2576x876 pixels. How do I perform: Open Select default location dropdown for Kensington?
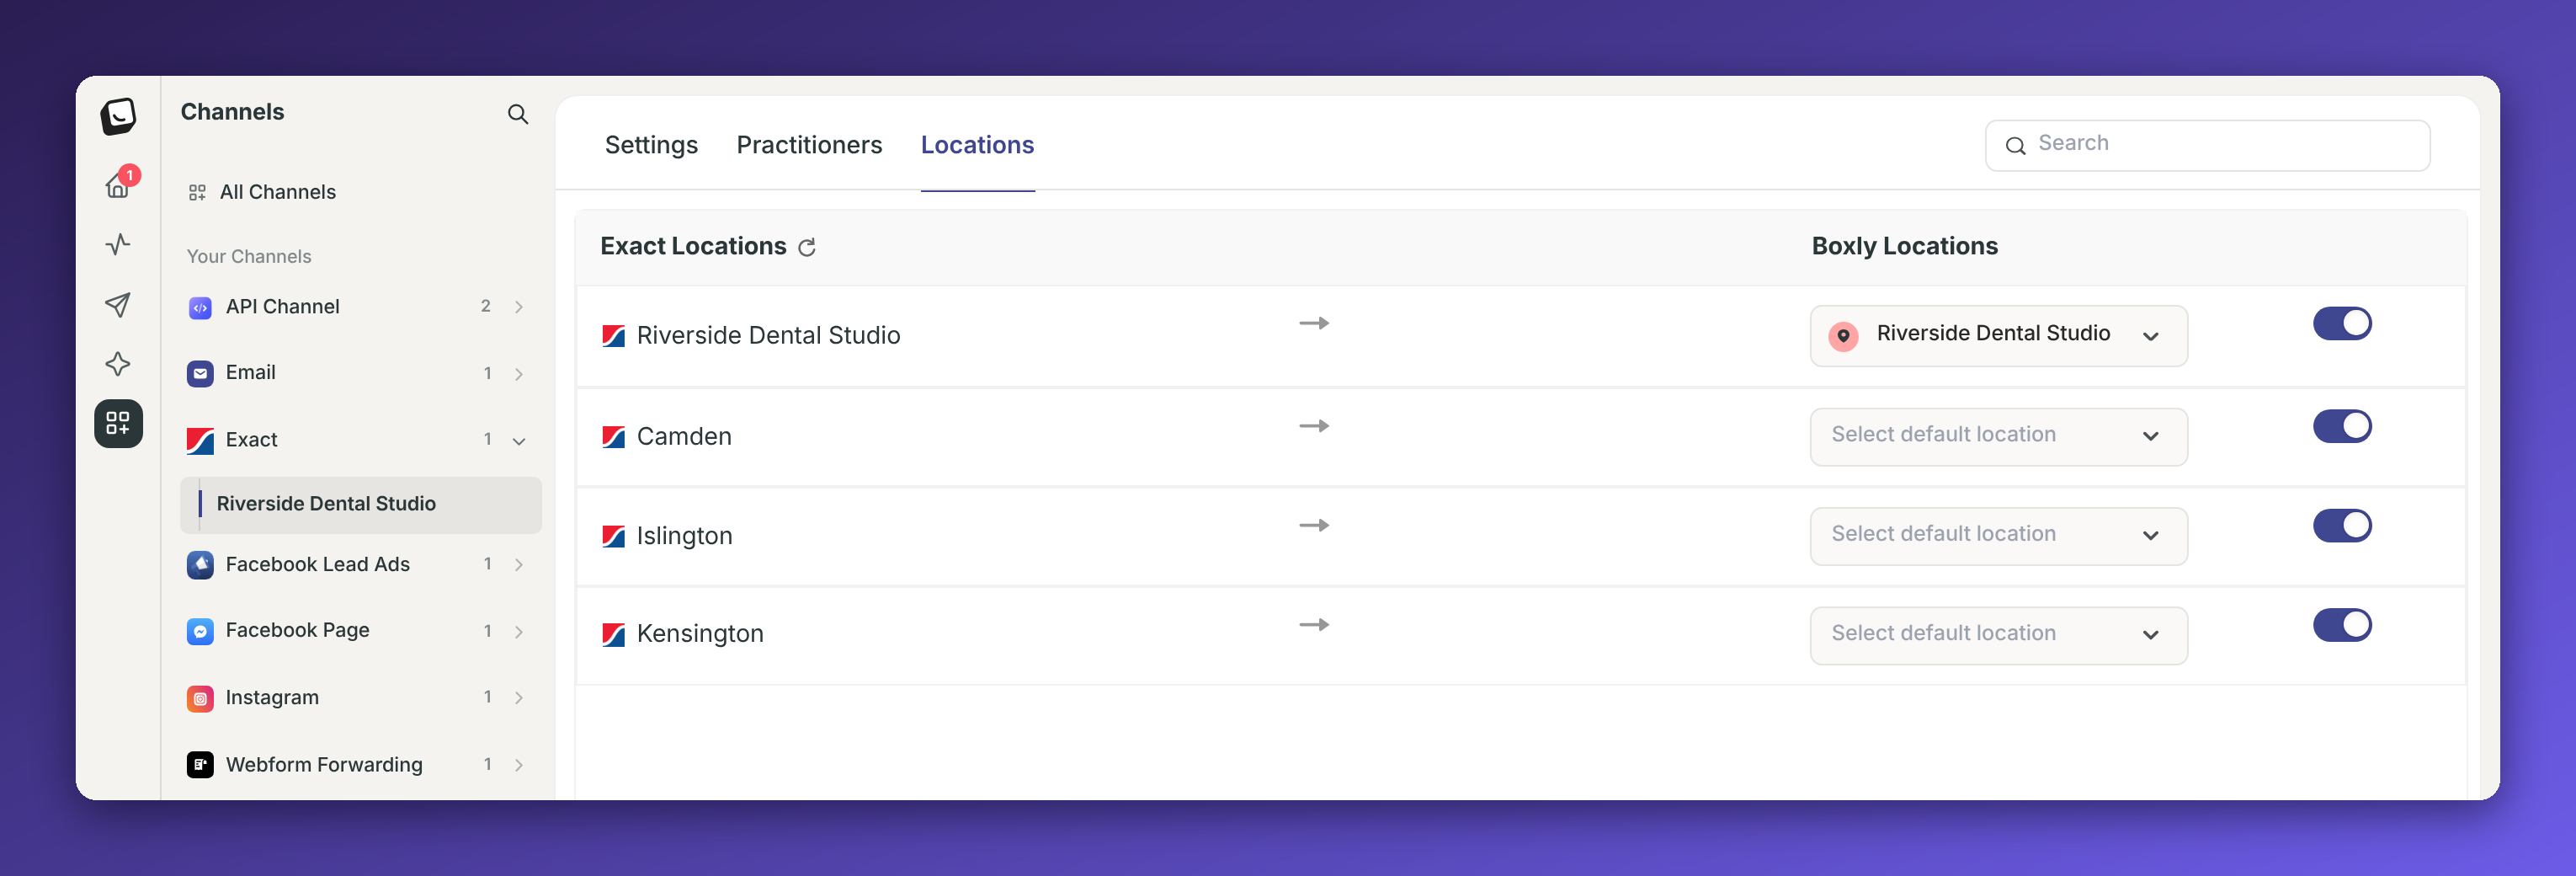1998,635
